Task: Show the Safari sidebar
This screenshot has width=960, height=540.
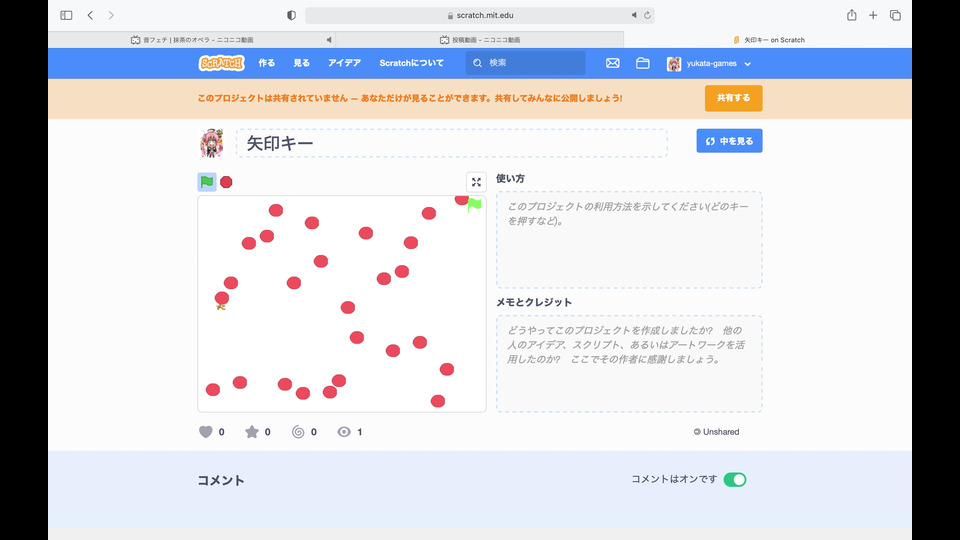Action: [x=66, y=15]
